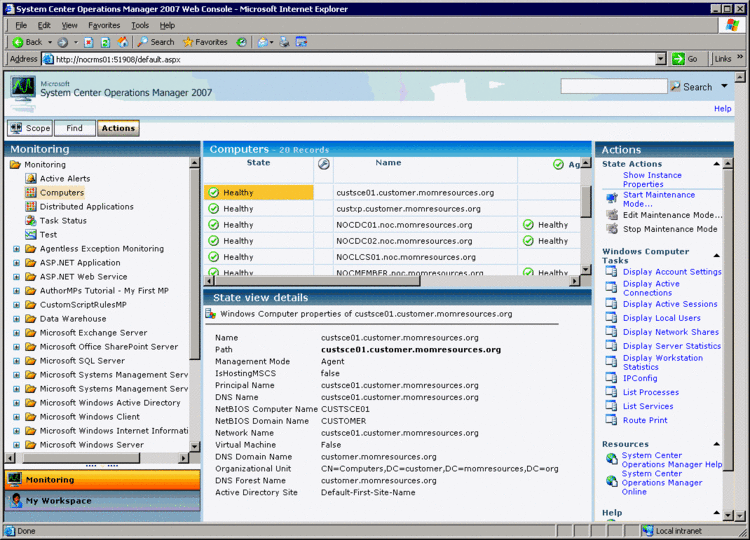Viewport: 750px width, 540px height.
Task: Collapse the State Actions section
Action: click(x=717, y=164)
